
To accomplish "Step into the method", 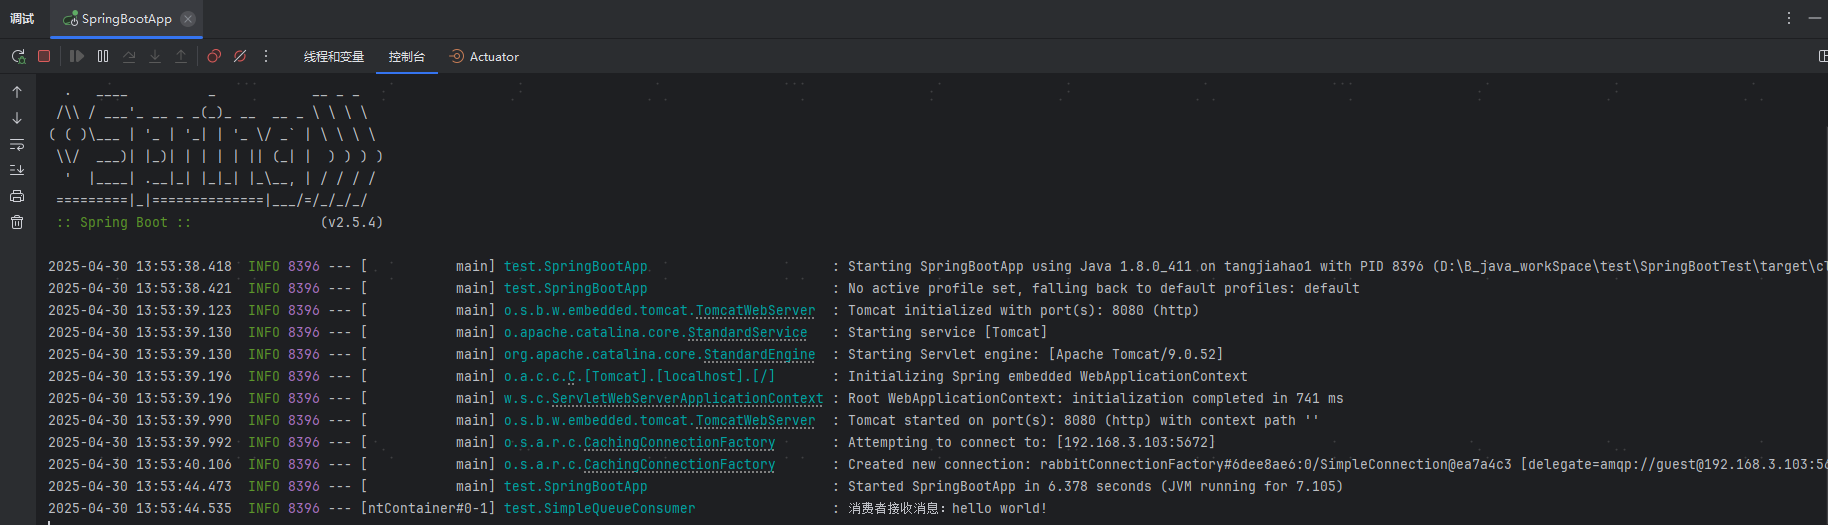I will click(155, 56).
